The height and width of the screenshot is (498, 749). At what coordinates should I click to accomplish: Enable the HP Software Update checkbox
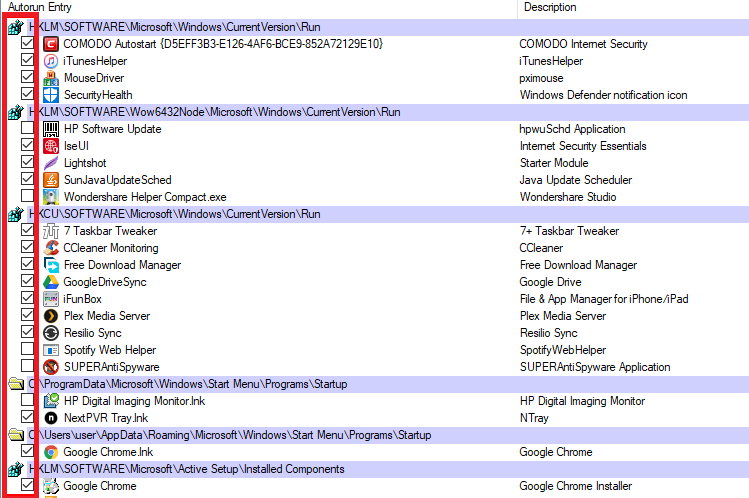28,127
